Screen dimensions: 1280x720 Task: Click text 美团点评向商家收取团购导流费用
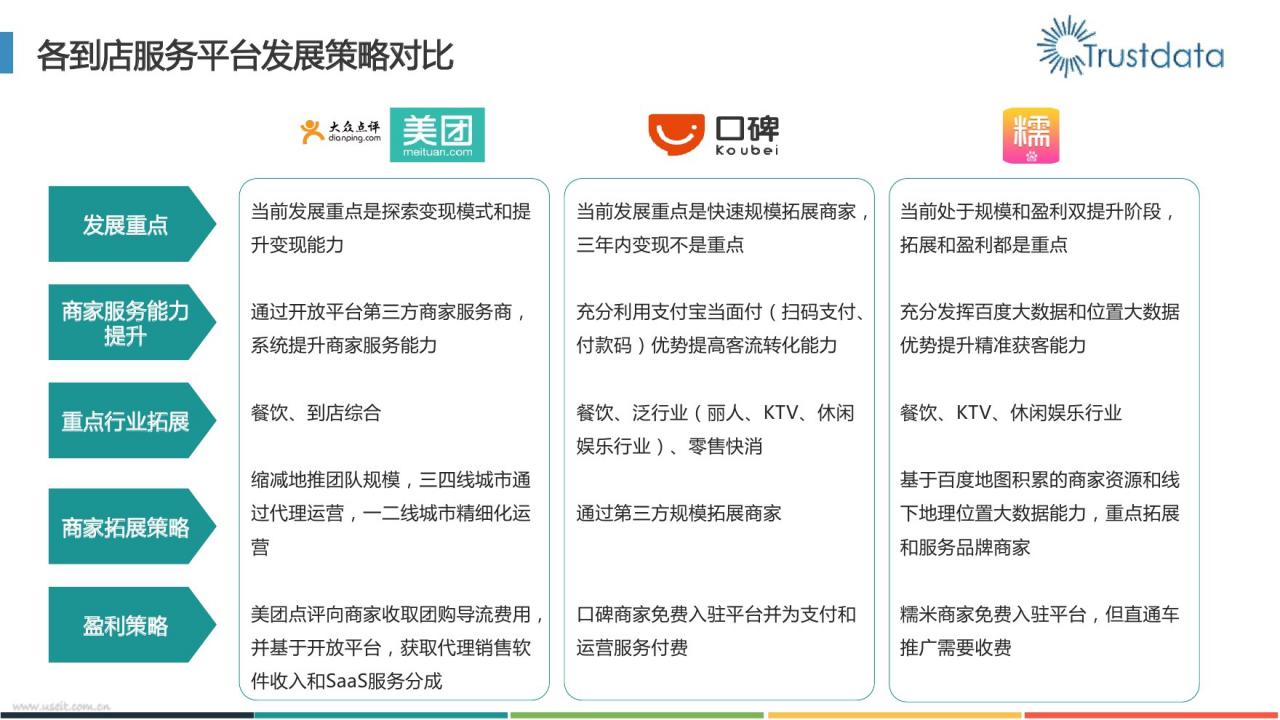pyautogui.click(x=394, y=614)
